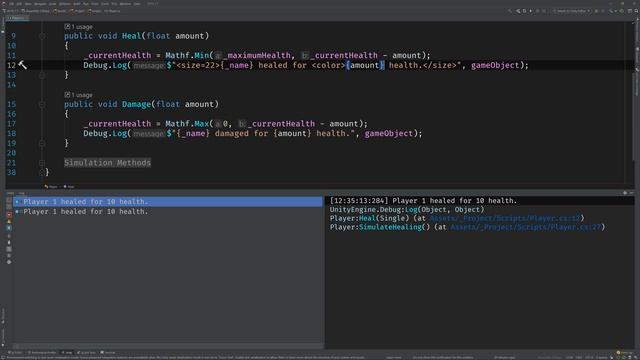Open the Help menu
The image size is (640, 360).
[137, 4]
